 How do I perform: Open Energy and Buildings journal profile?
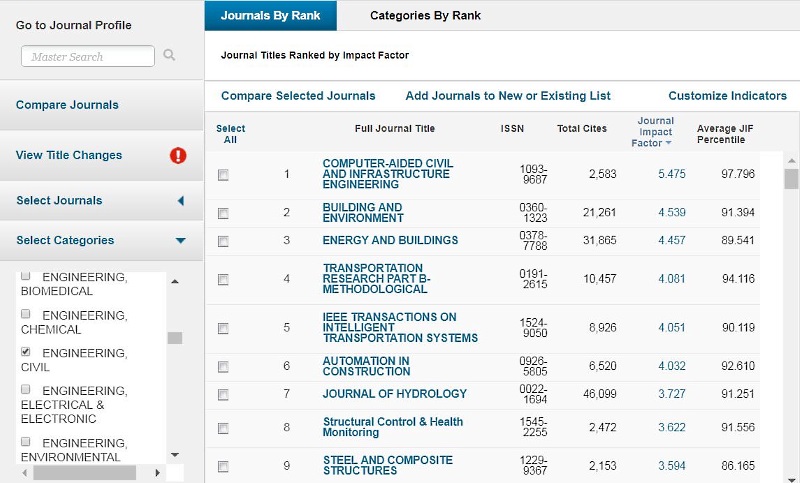point(390,240)
